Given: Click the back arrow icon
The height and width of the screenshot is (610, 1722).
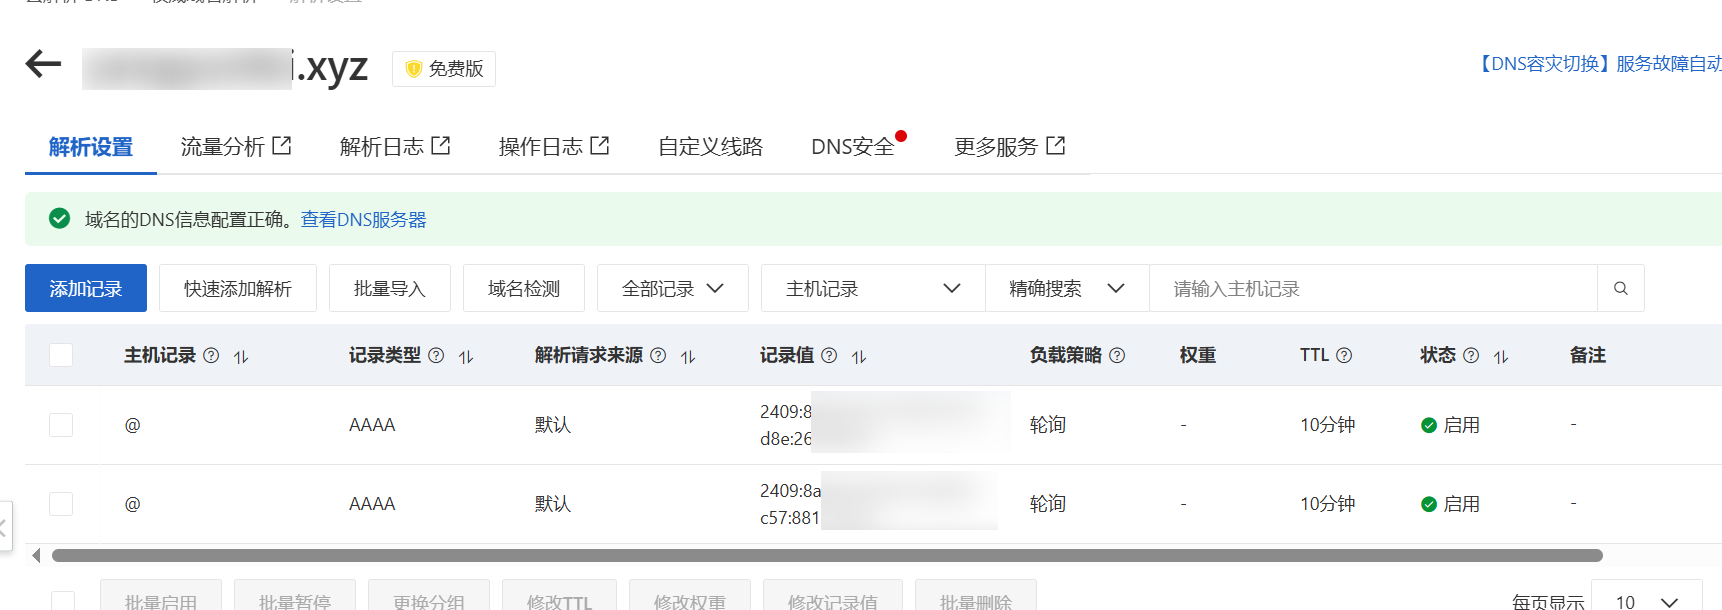Looking at the screenshot, I should [43, 64].
